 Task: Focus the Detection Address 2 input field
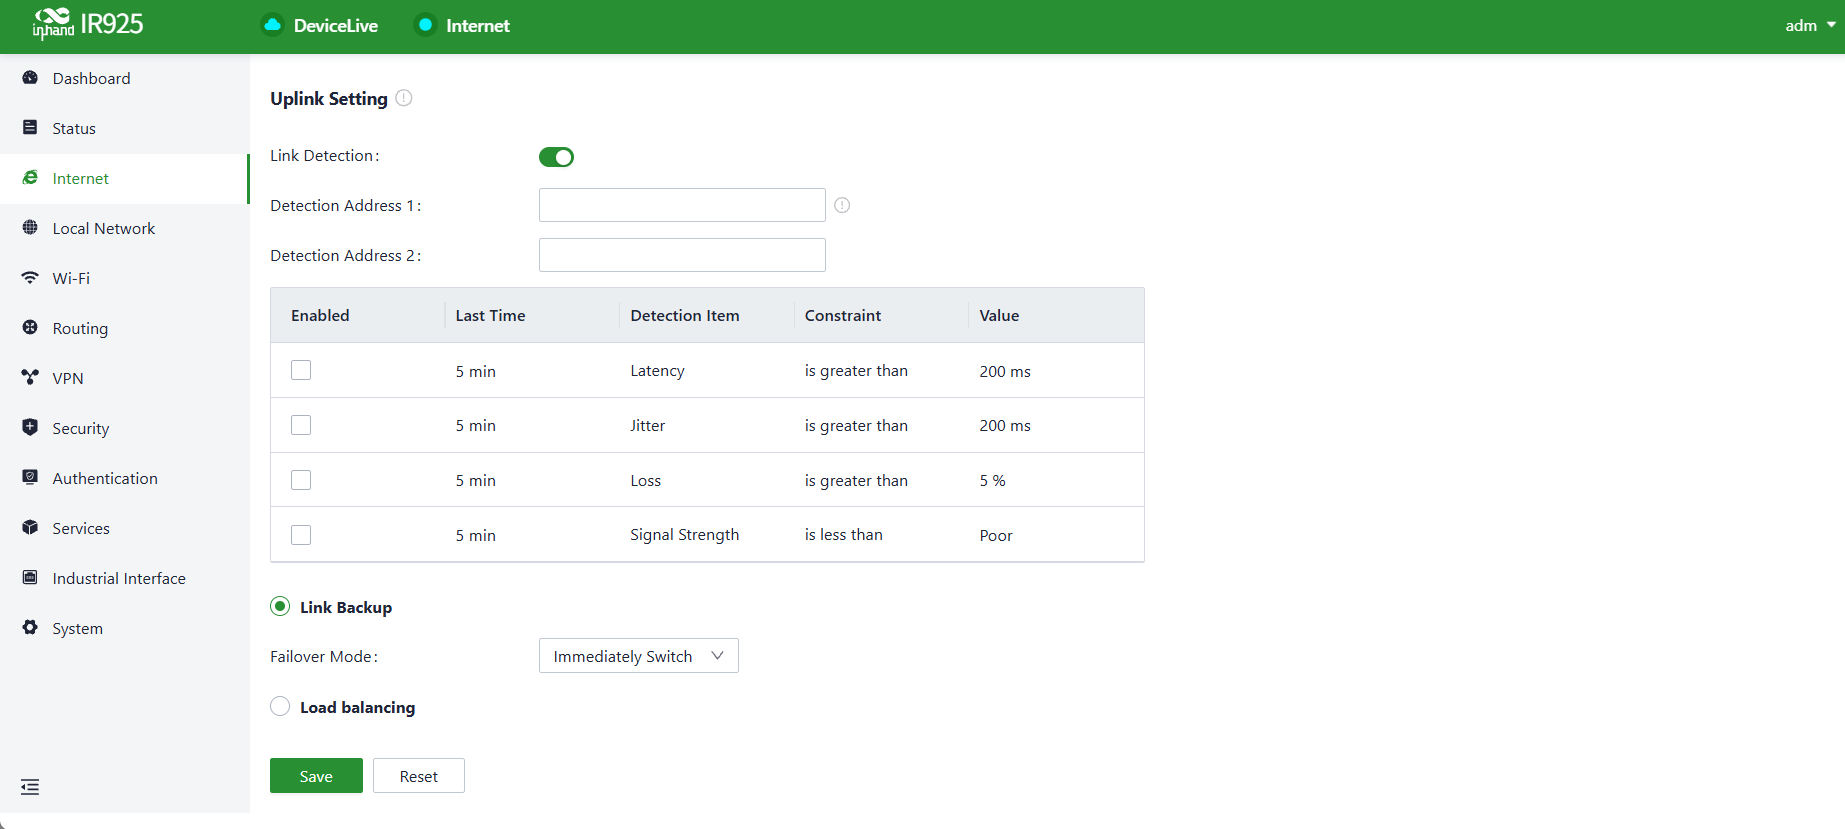[x=682, y=255]
